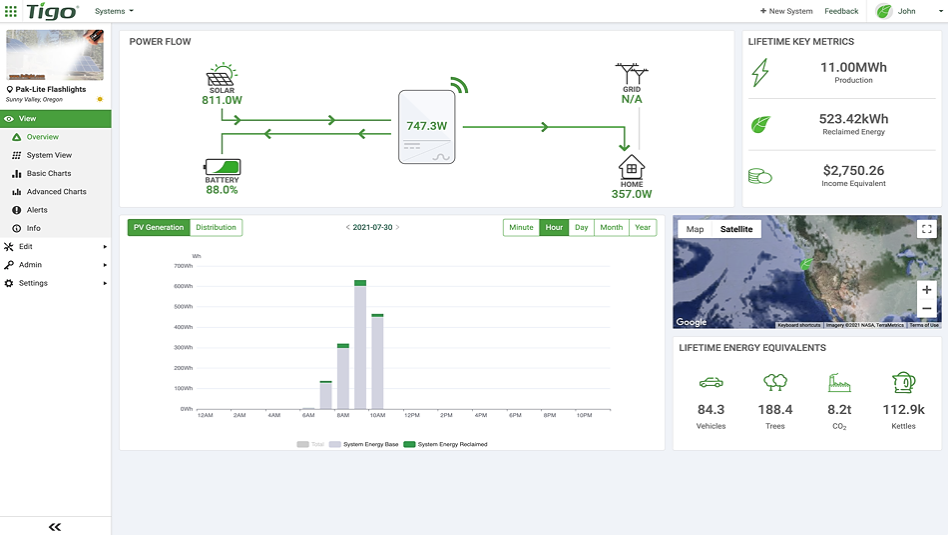Open the Feedback link
This screenshot has width=948, height=535.
(841, 11)
